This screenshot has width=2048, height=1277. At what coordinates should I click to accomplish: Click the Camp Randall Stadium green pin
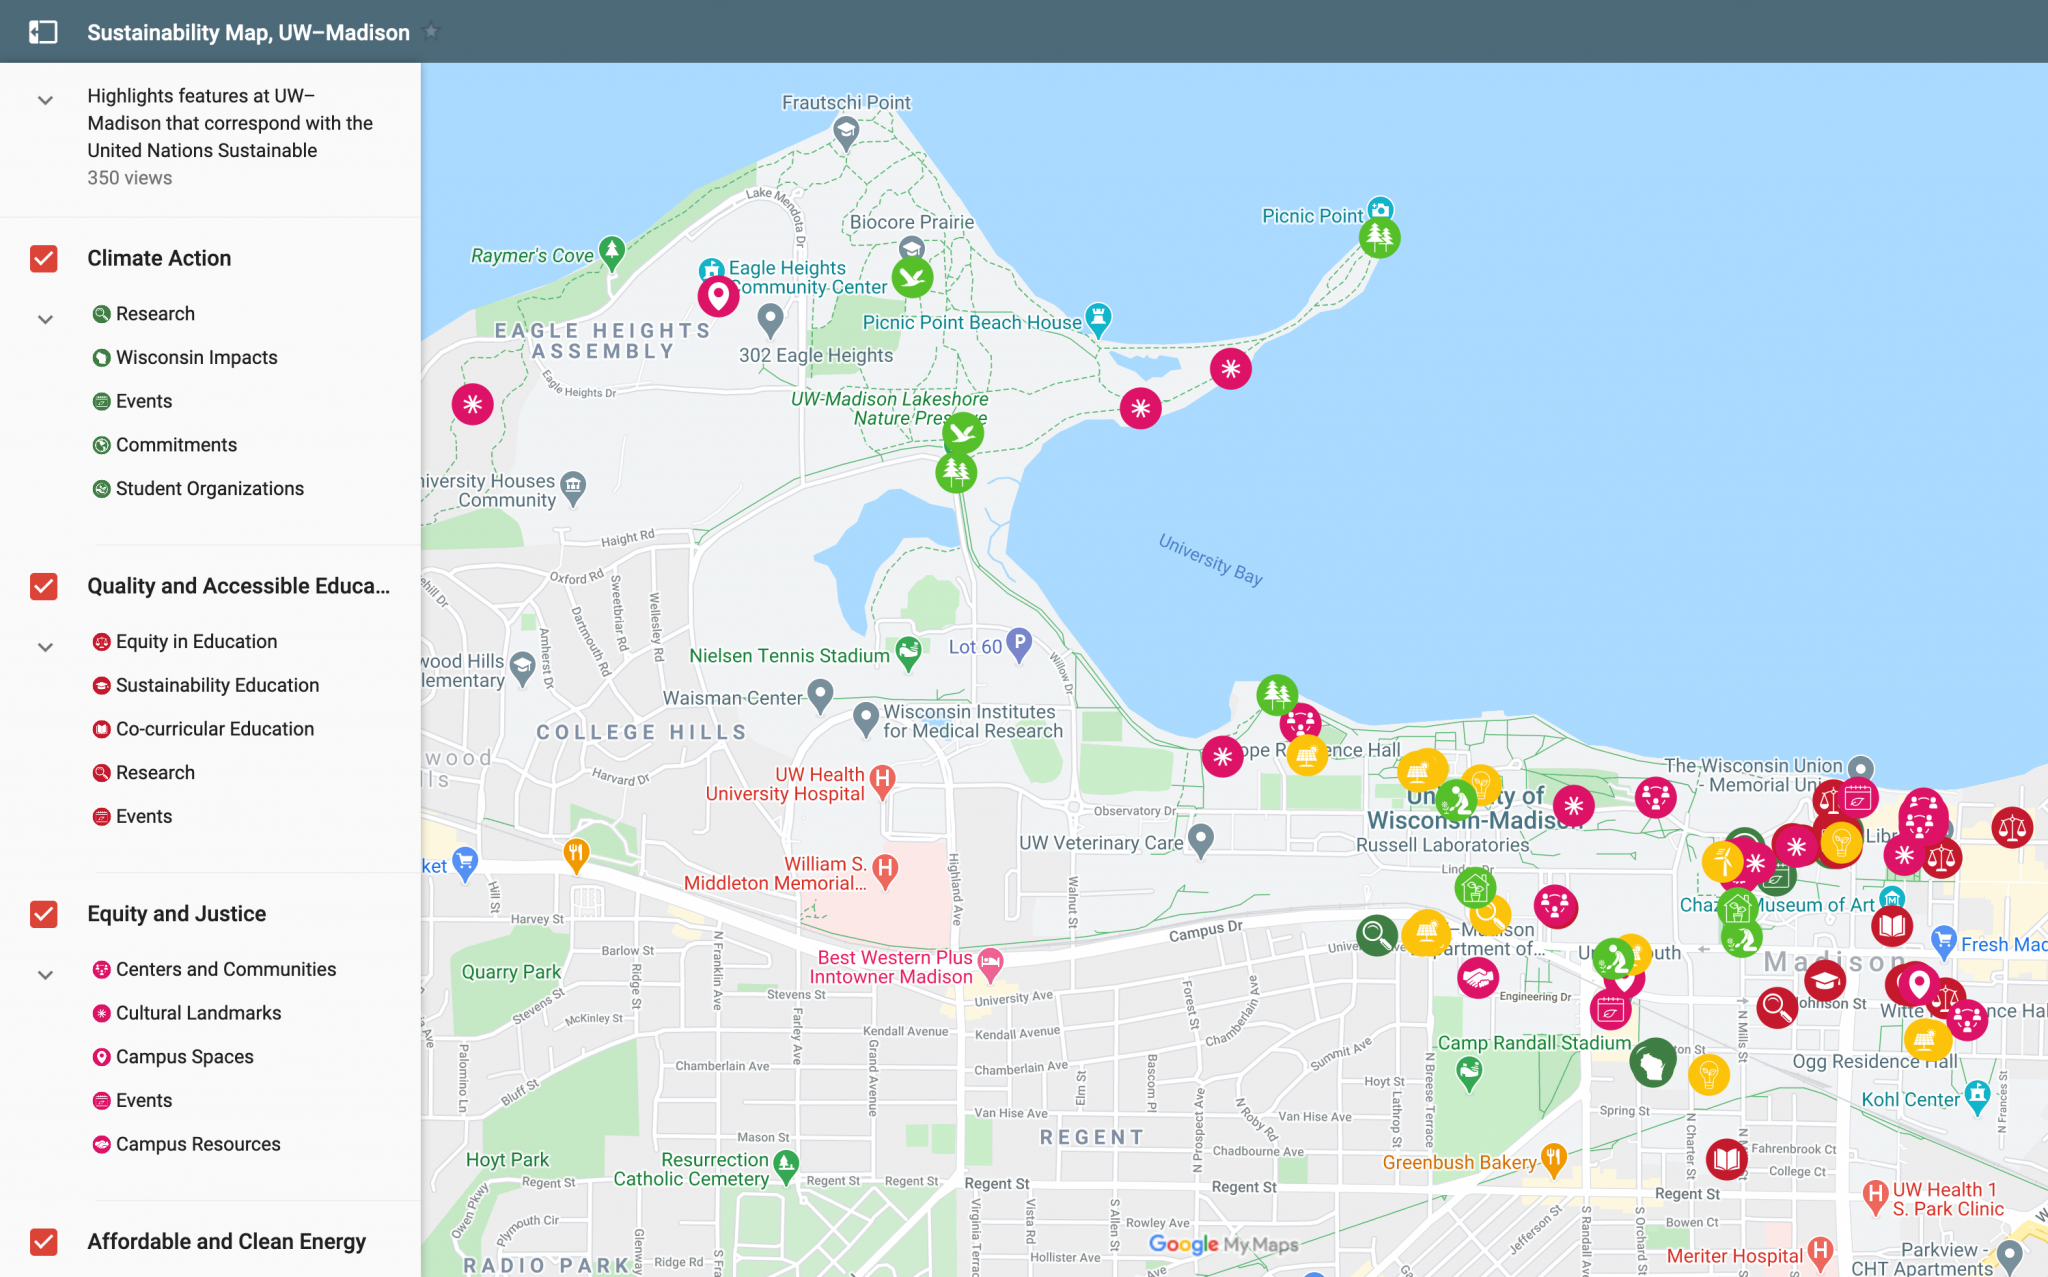click(1469, 1074)
